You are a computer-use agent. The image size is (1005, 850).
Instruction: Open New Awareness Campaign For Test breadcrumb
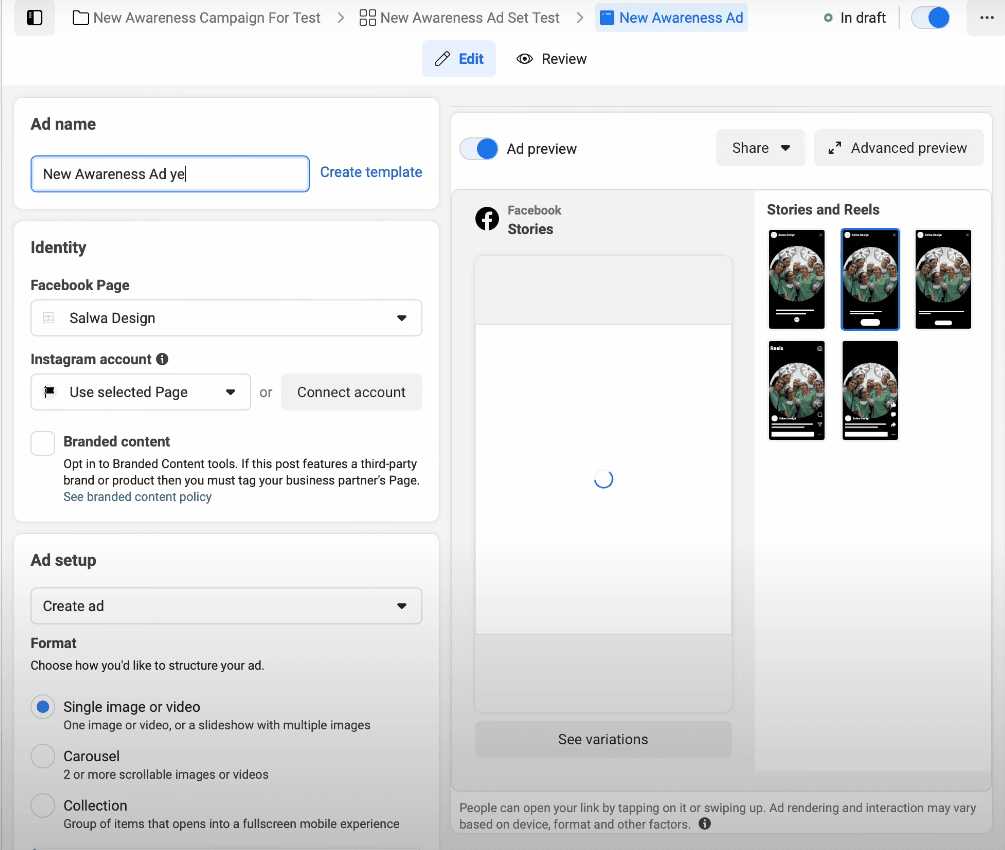click(197, 18)
